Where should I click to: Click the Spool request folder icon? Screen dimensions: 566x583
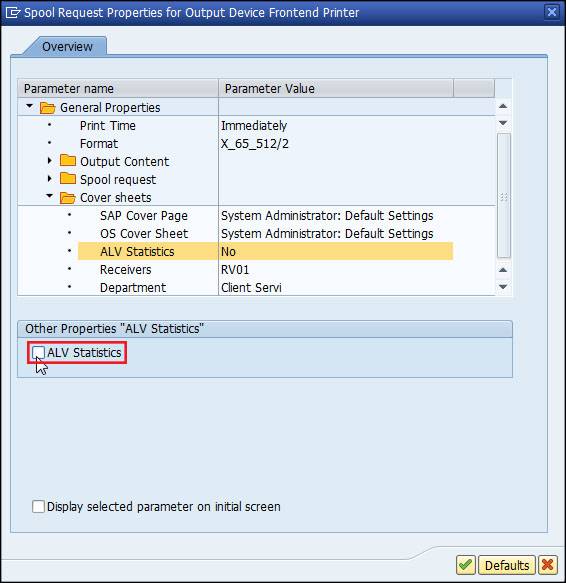pyautogui.click(x=68, y=178)
